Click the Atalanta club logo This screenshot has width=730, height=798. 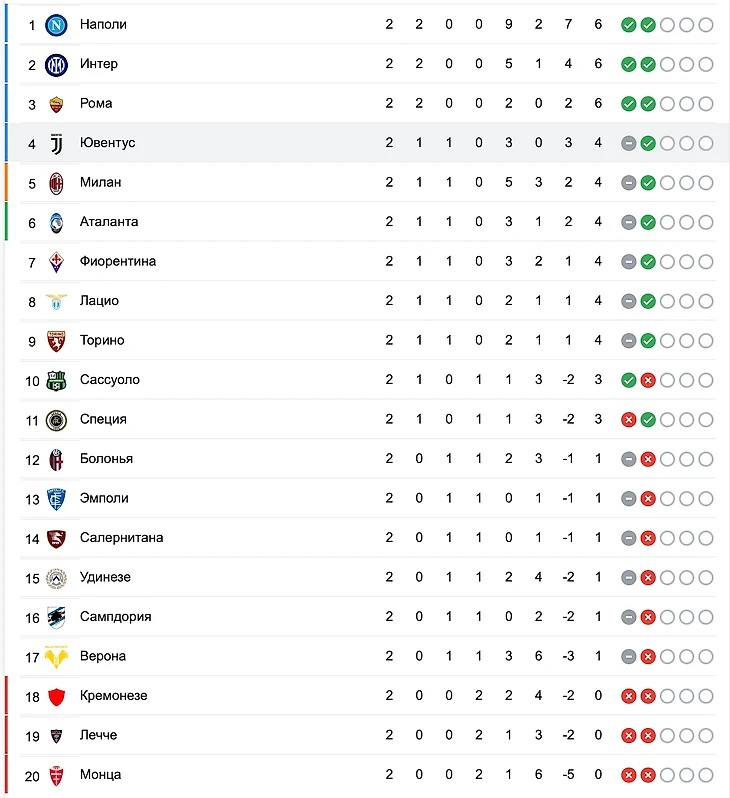56,222
